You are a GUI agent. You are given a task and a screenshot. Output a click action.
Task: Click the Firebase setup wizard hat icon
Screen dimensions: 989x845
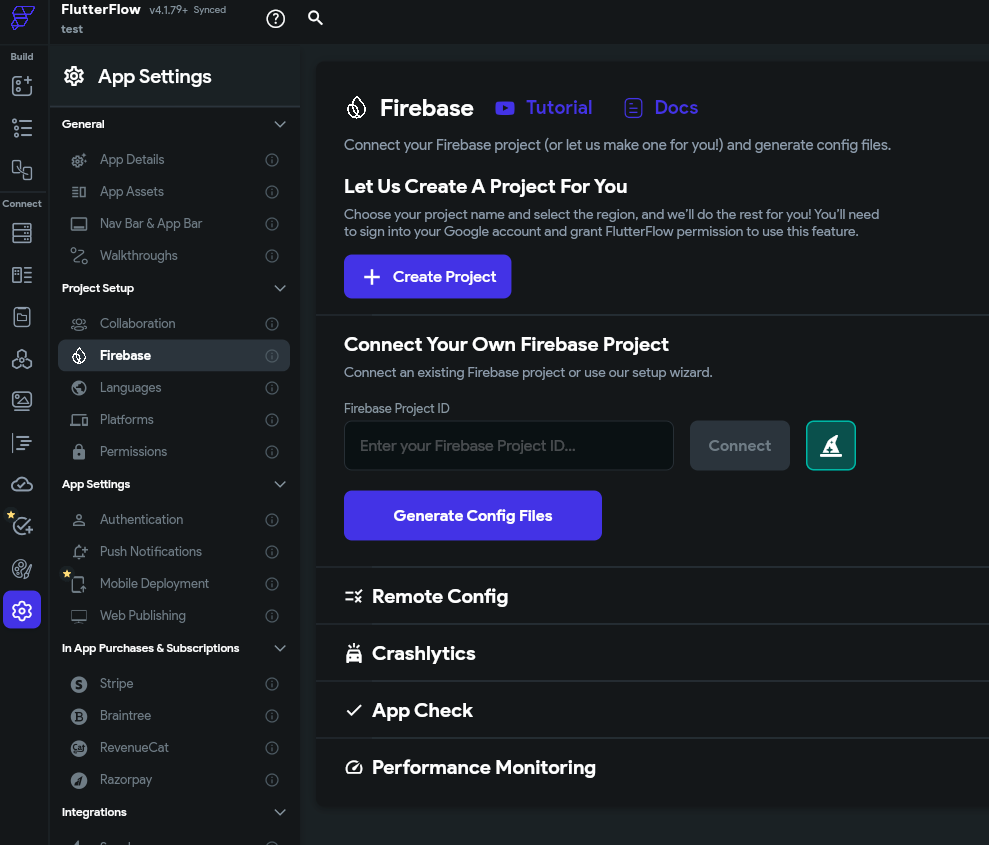(830, 446)
